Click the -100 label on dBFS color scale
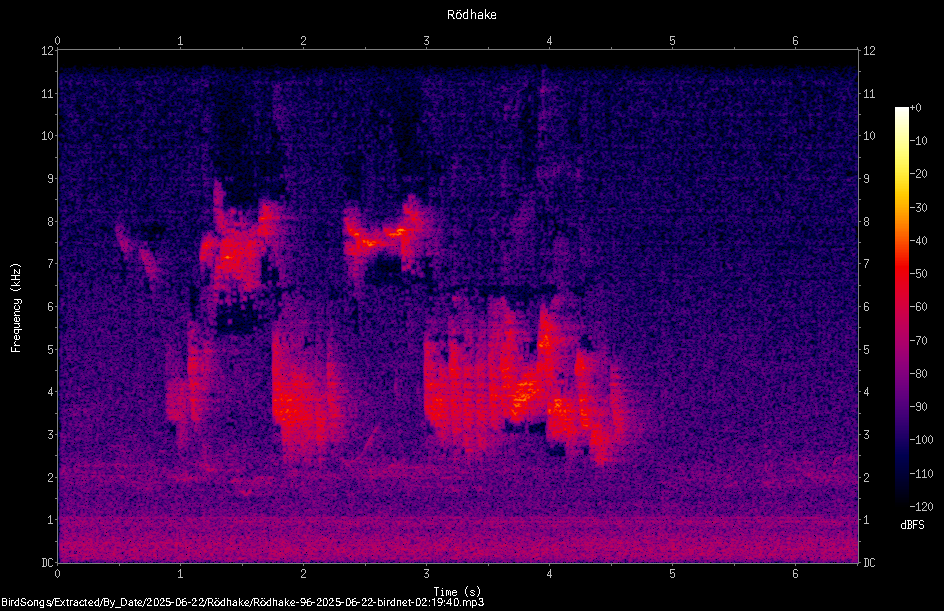The image size is (944, 611). pos(920,439)
